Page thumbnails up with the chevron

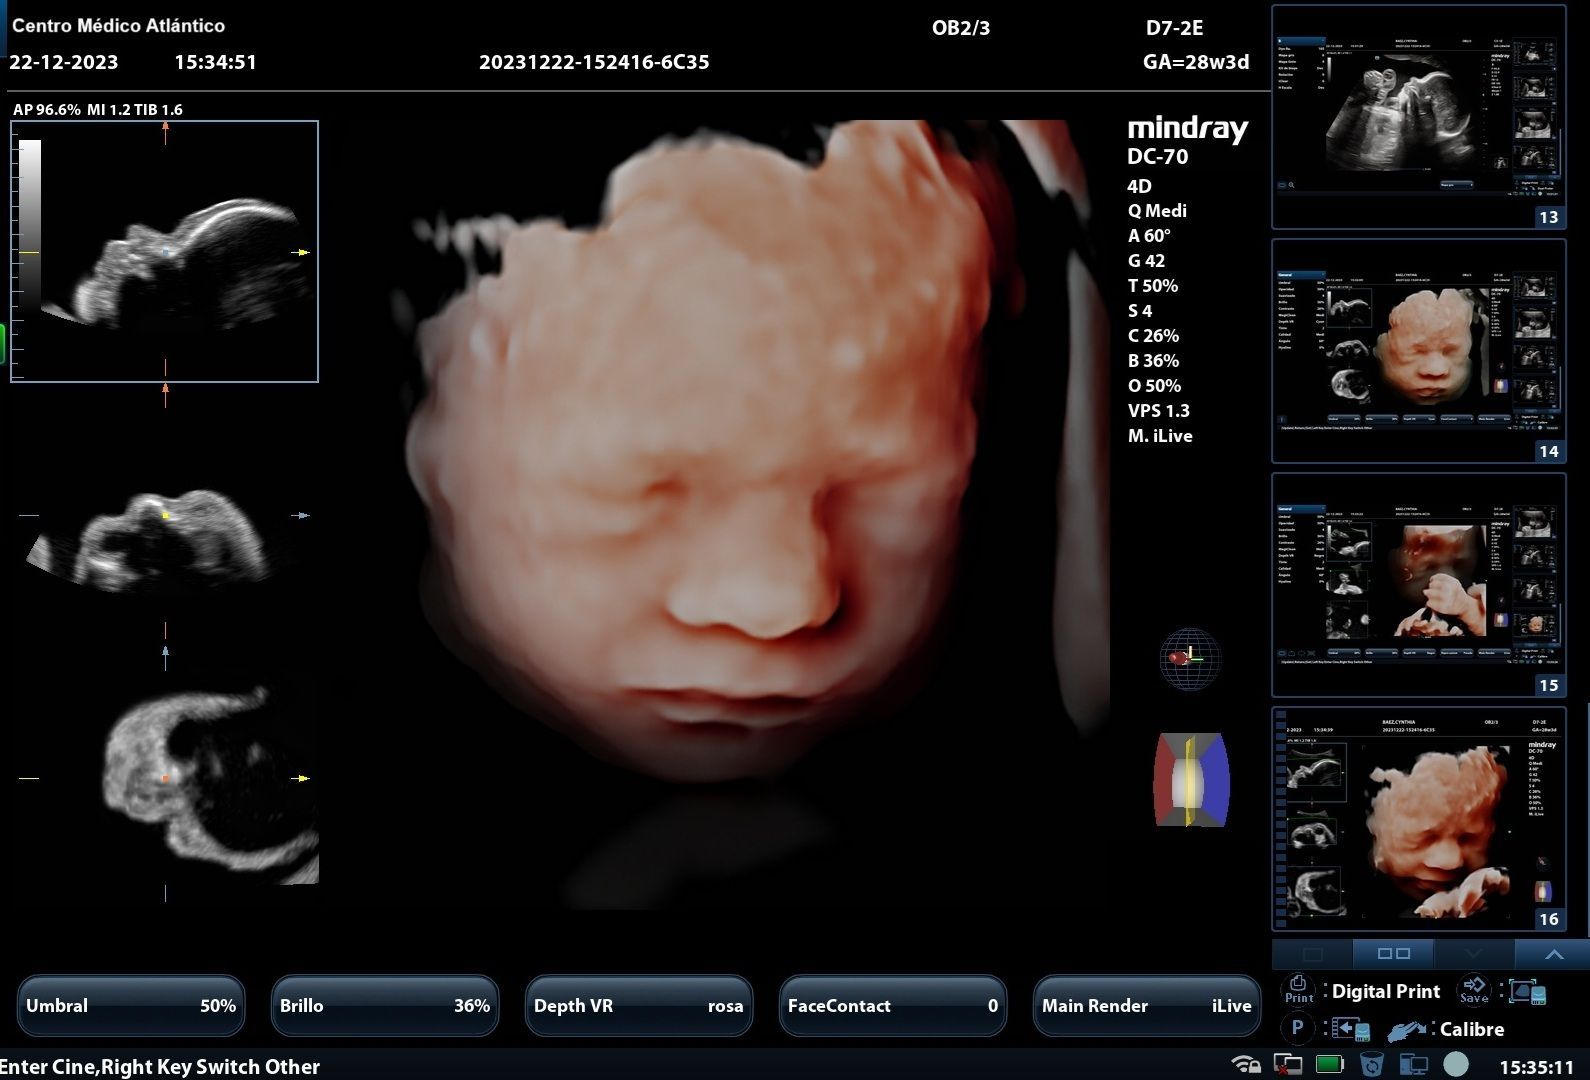click(x=1553, y=954)
